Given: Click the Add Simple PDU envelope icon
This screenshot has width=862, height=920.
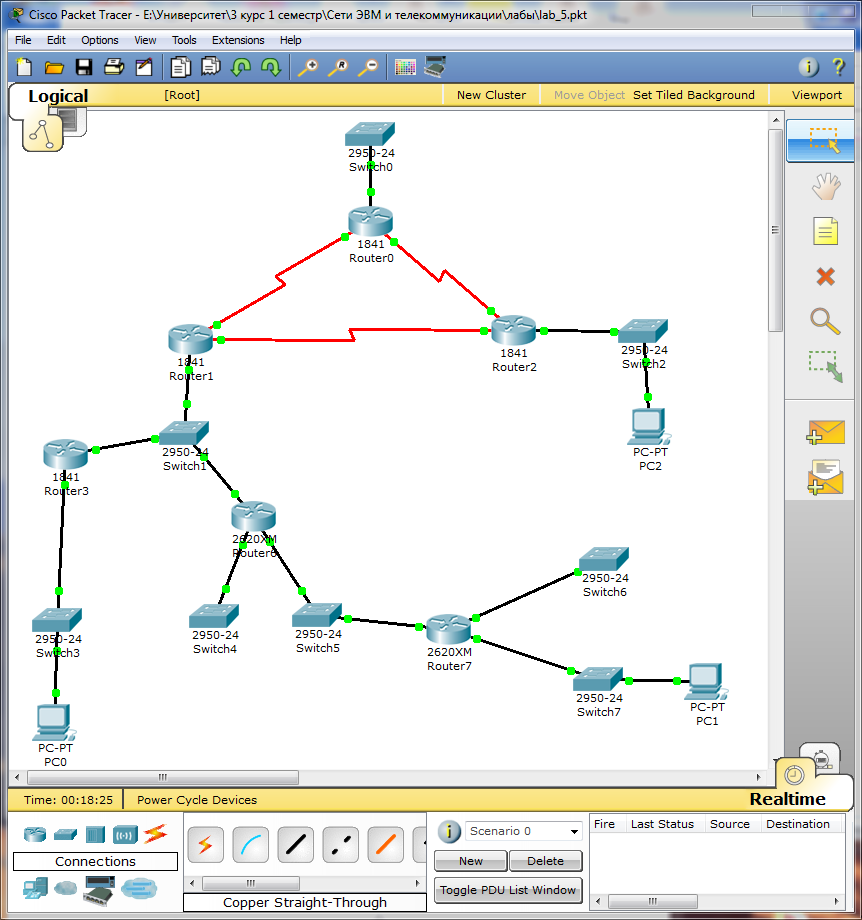Looking at the screenshot, I should click(825, 432).
